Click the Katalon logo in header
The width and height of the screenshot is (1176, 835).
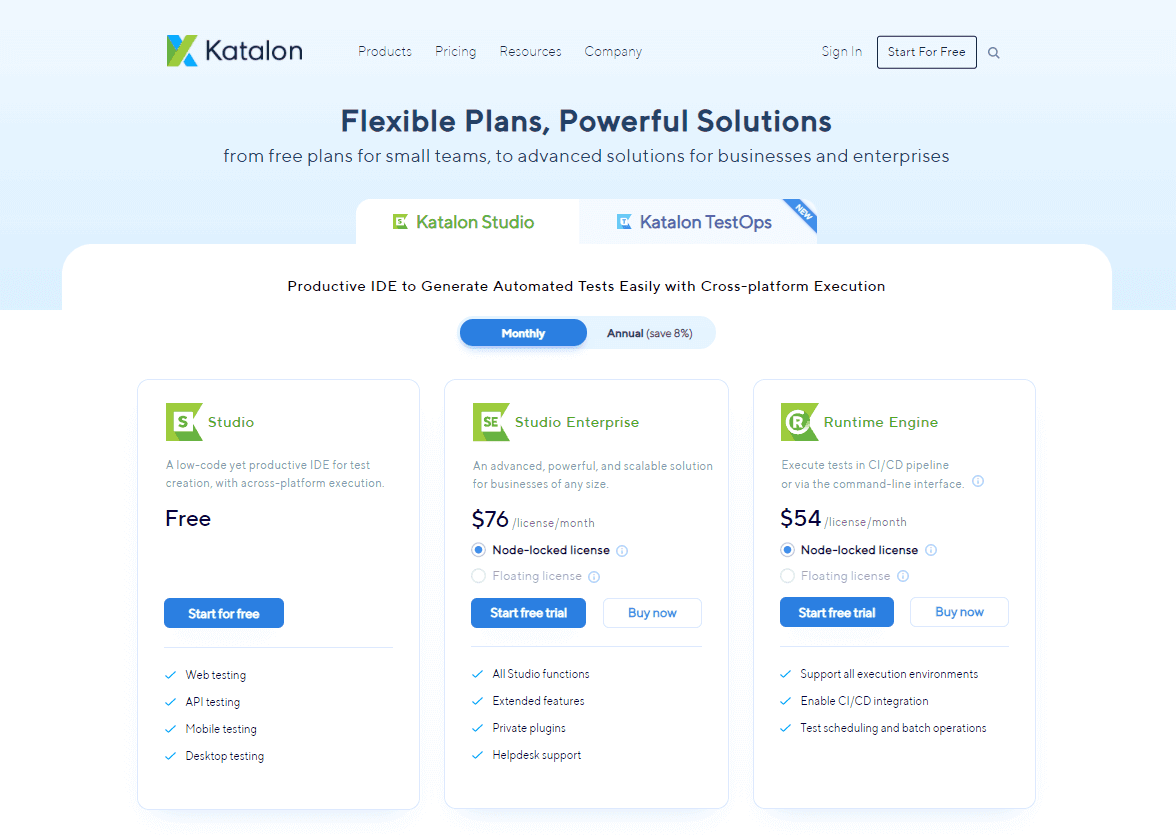pos(234,51)
